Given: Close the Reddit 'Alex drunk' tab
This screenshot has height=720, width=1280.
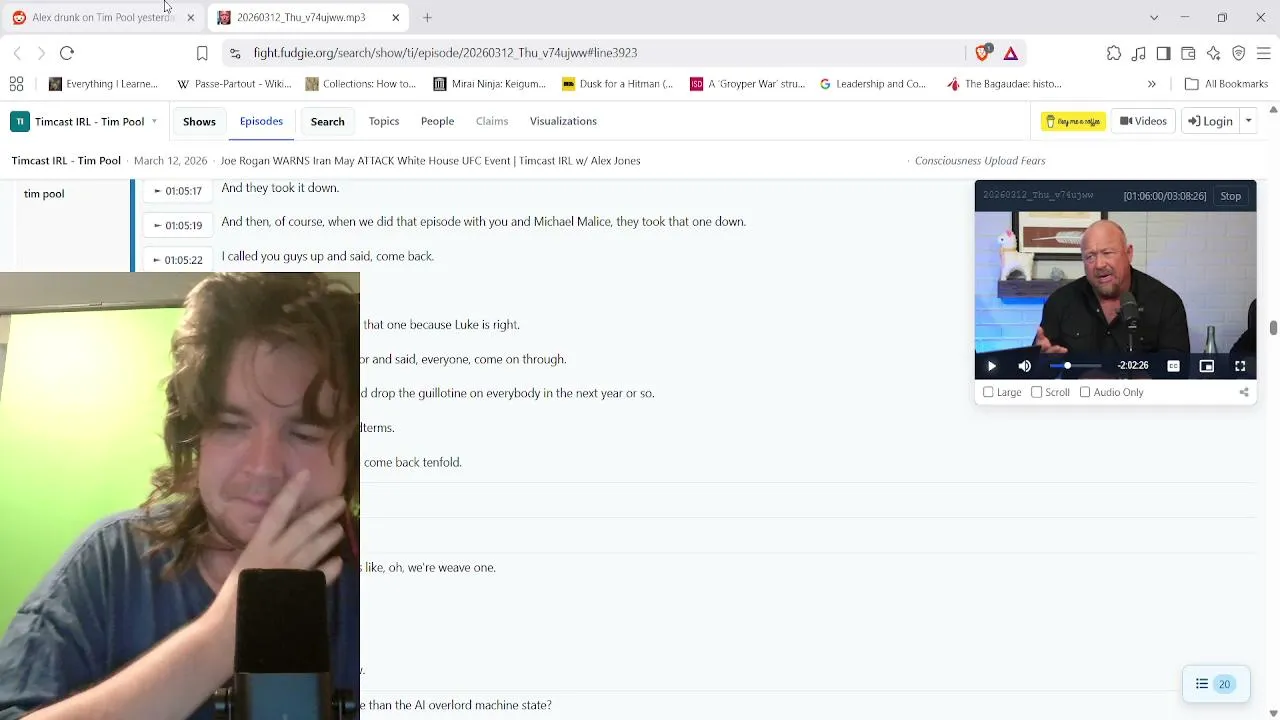Looking at the screenshot, I should point(190,17).
